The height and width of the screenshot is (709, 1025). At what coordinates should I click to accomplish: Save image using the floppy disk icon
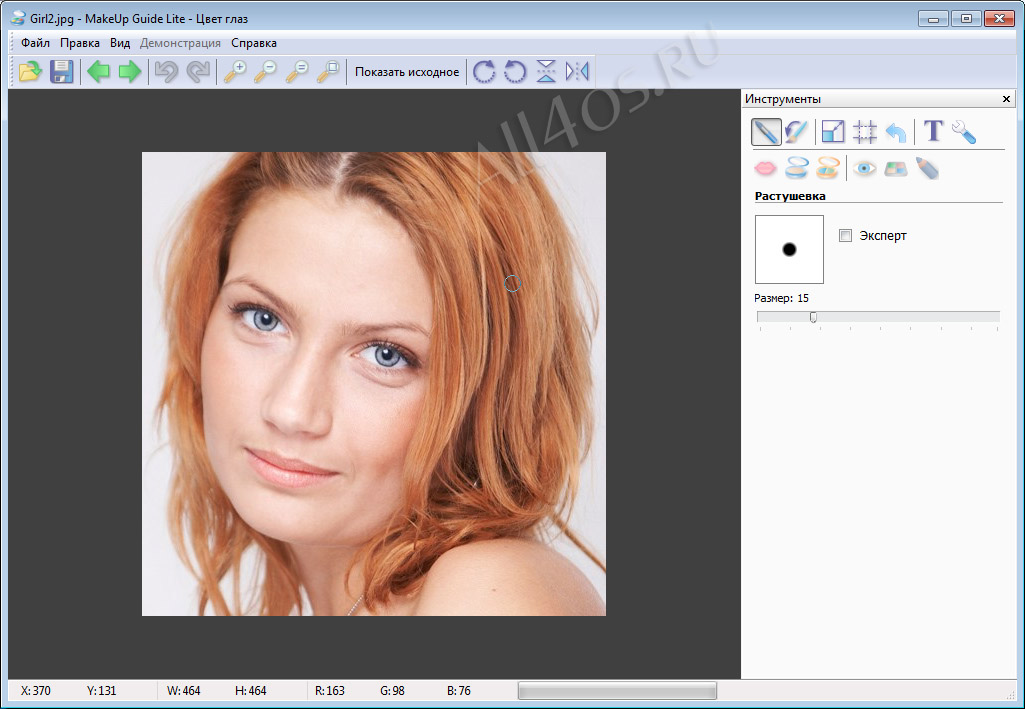click(61, 71)
